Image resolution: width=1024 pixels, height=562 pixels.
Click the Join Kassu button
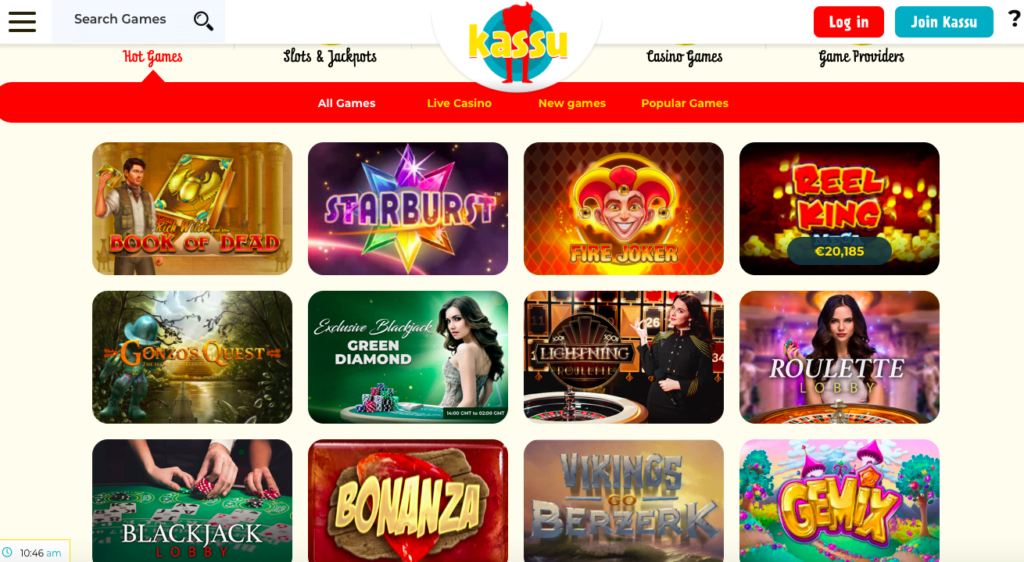point(944,22)
